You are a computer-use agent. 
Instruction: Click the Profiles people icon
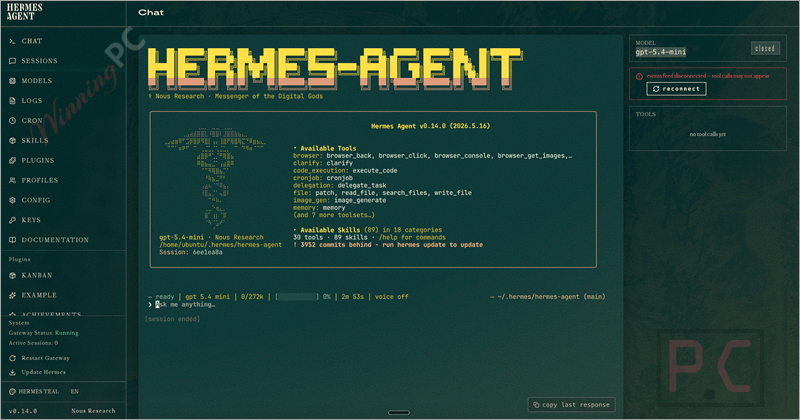(12, 180)
